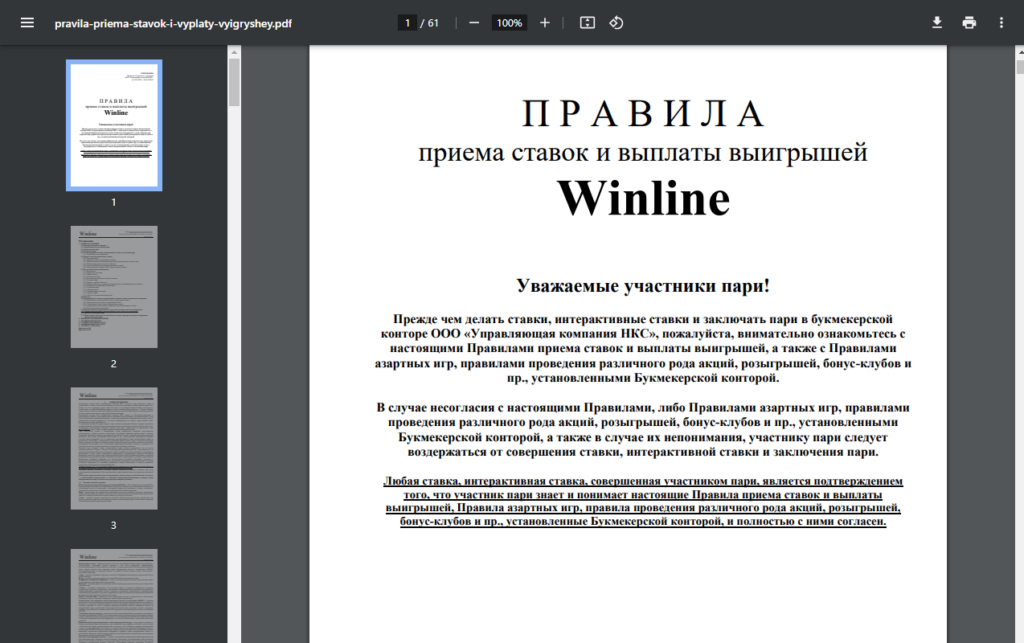Click the paragraph starting Прежде чем делать ставки
Screen dimensions: 1024x643
[643, 349]
